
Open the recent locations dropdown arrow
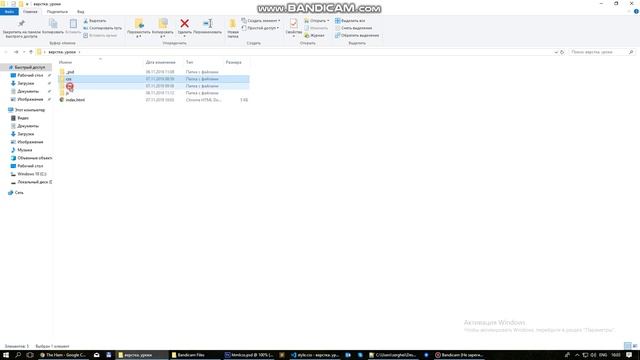click(x=24, y=52)
